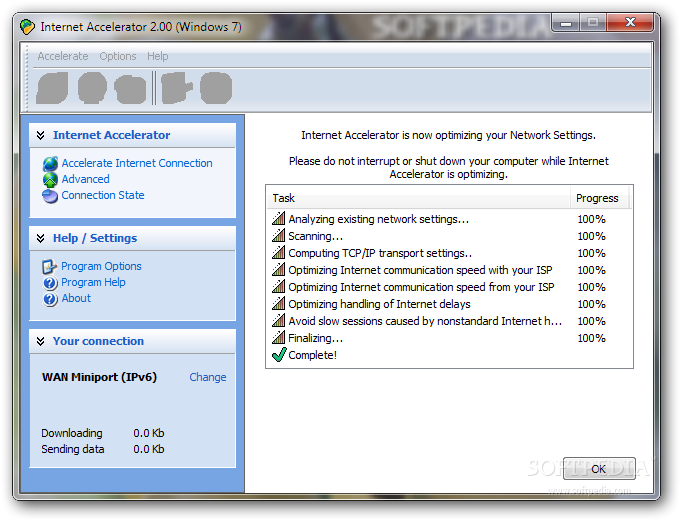681x521 pixels.
Task: Click the Progress column header
Action: [x=599, y=198]
